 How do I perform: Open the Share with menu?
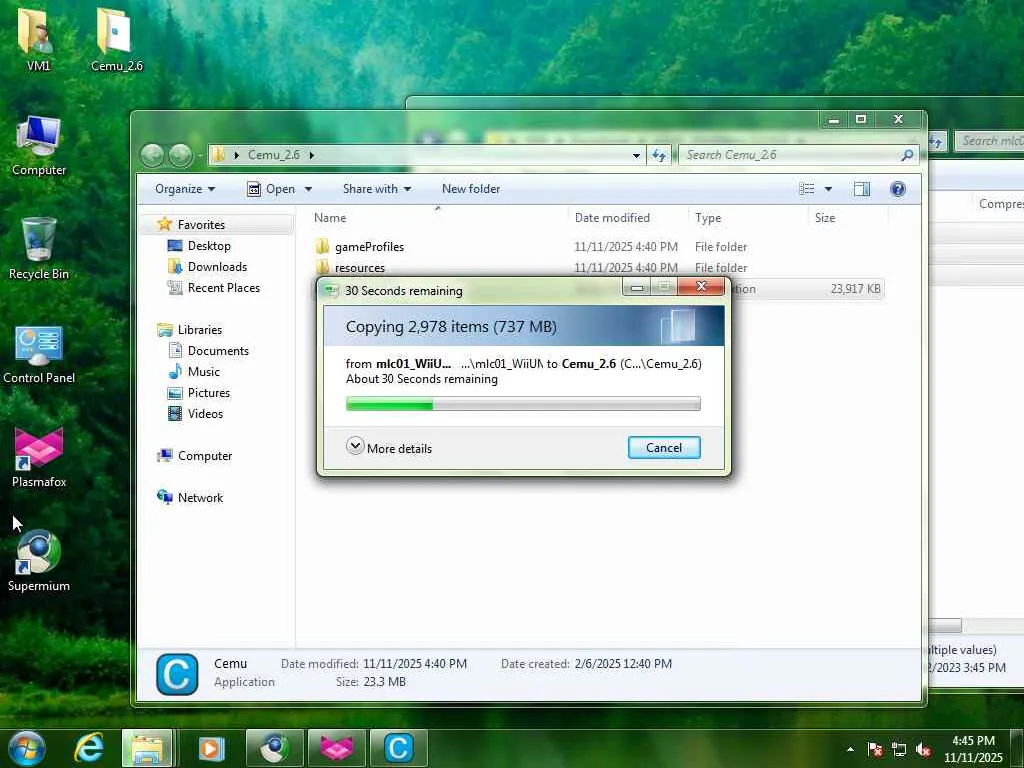point(377,189)
